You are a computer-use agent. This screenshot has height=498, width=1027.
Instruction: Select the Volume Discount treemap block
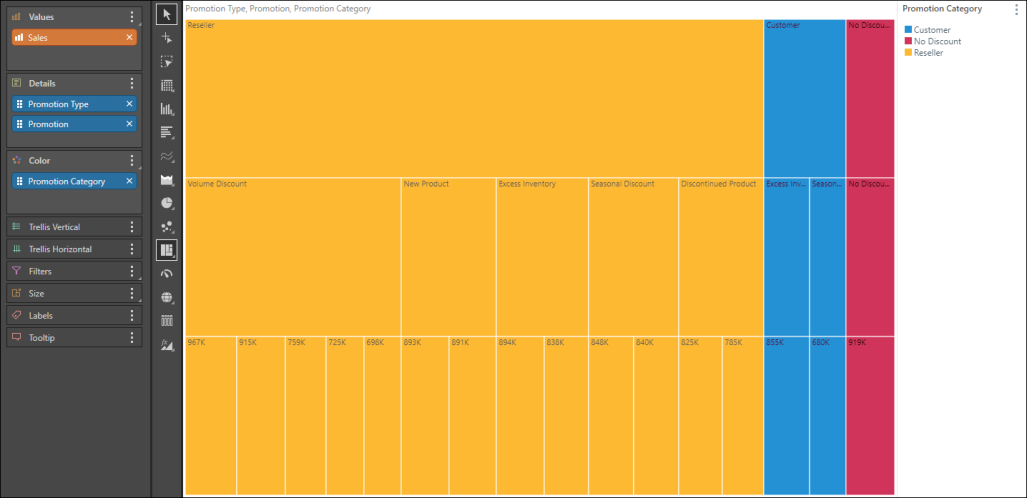point(292,255)
